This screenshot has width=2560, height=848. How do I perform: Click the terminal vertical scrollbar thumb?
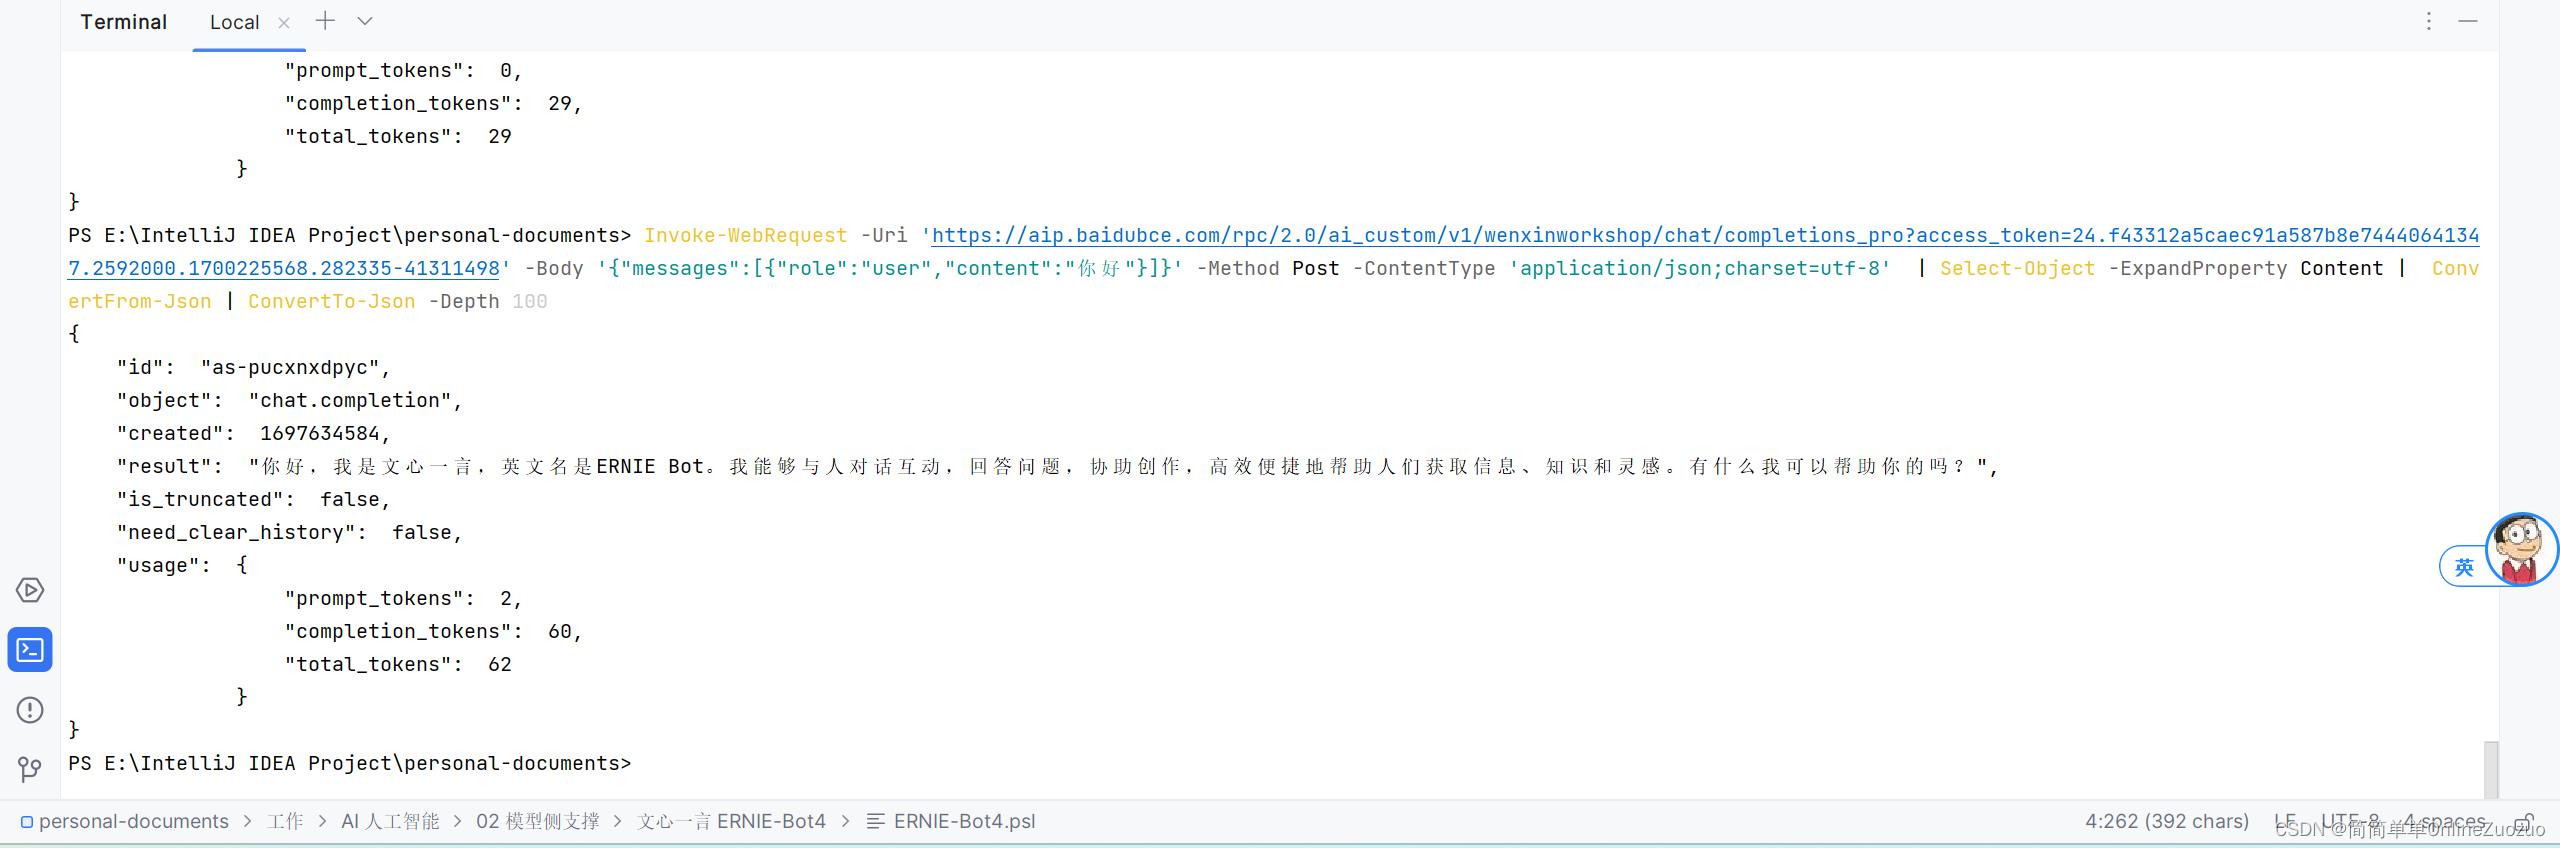2491,769
